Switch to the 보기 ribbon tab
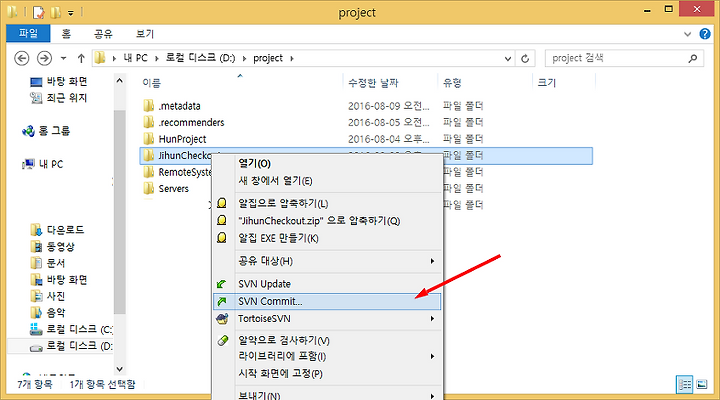 (x=145, y=34)
